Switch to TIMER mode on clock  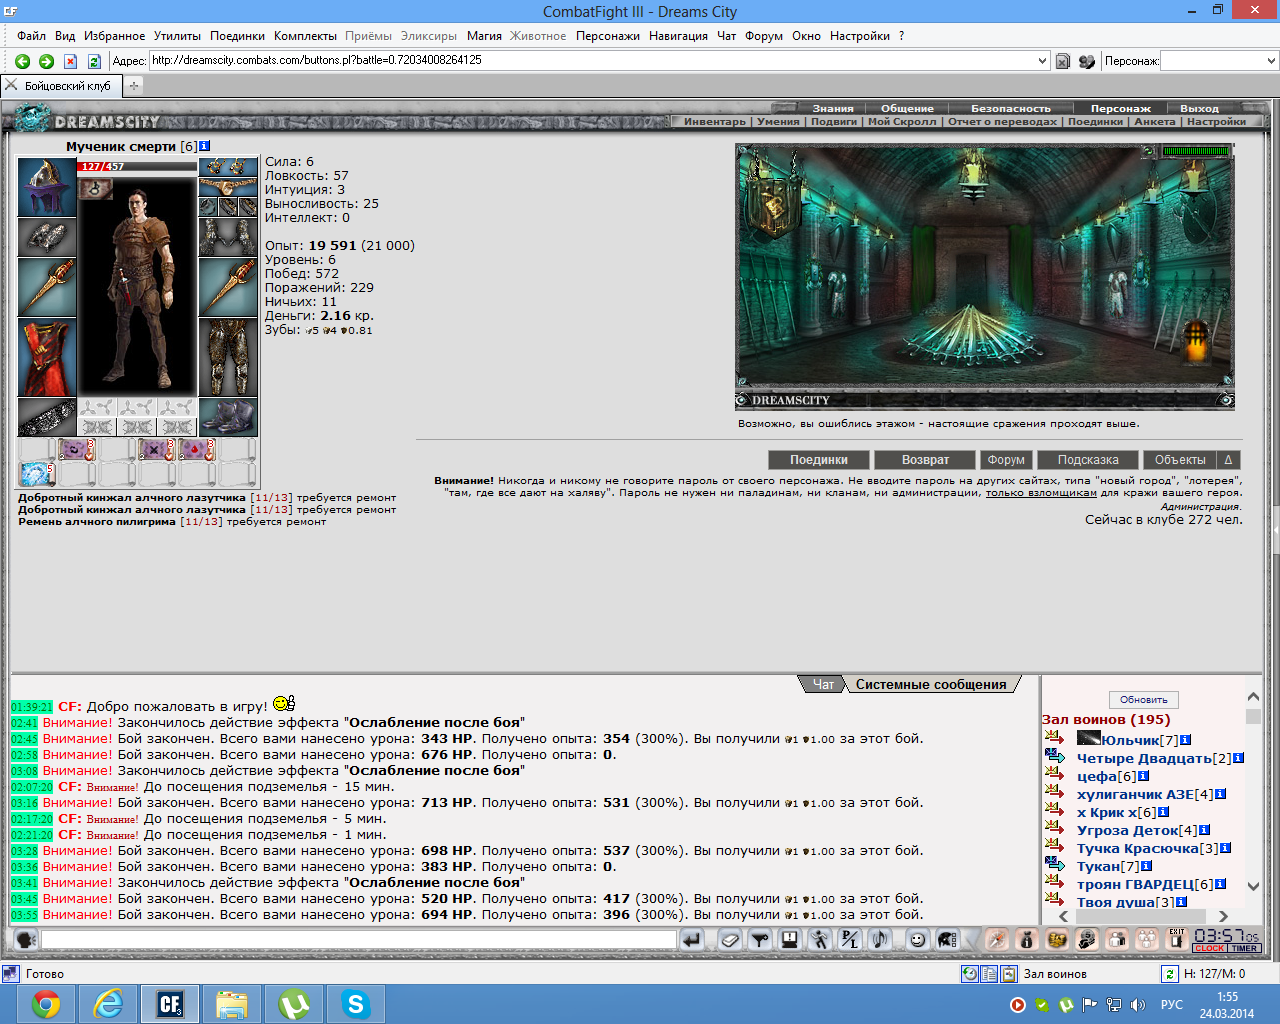click(1245, 948)
